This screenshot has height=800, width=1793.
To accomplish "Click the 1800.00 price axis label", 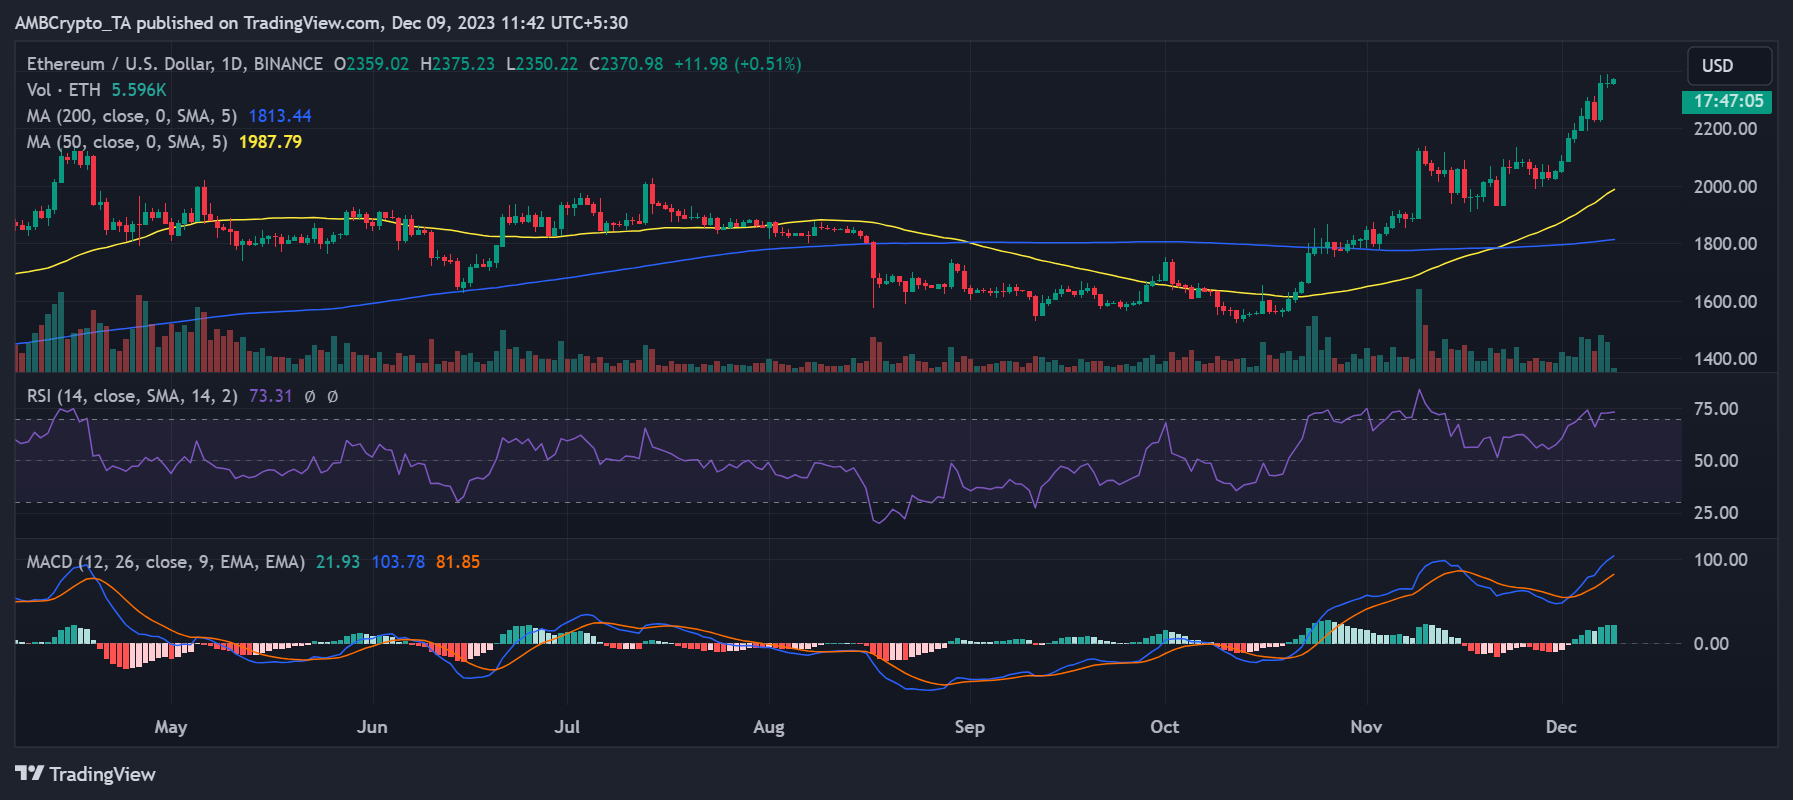I will 1725,244.
